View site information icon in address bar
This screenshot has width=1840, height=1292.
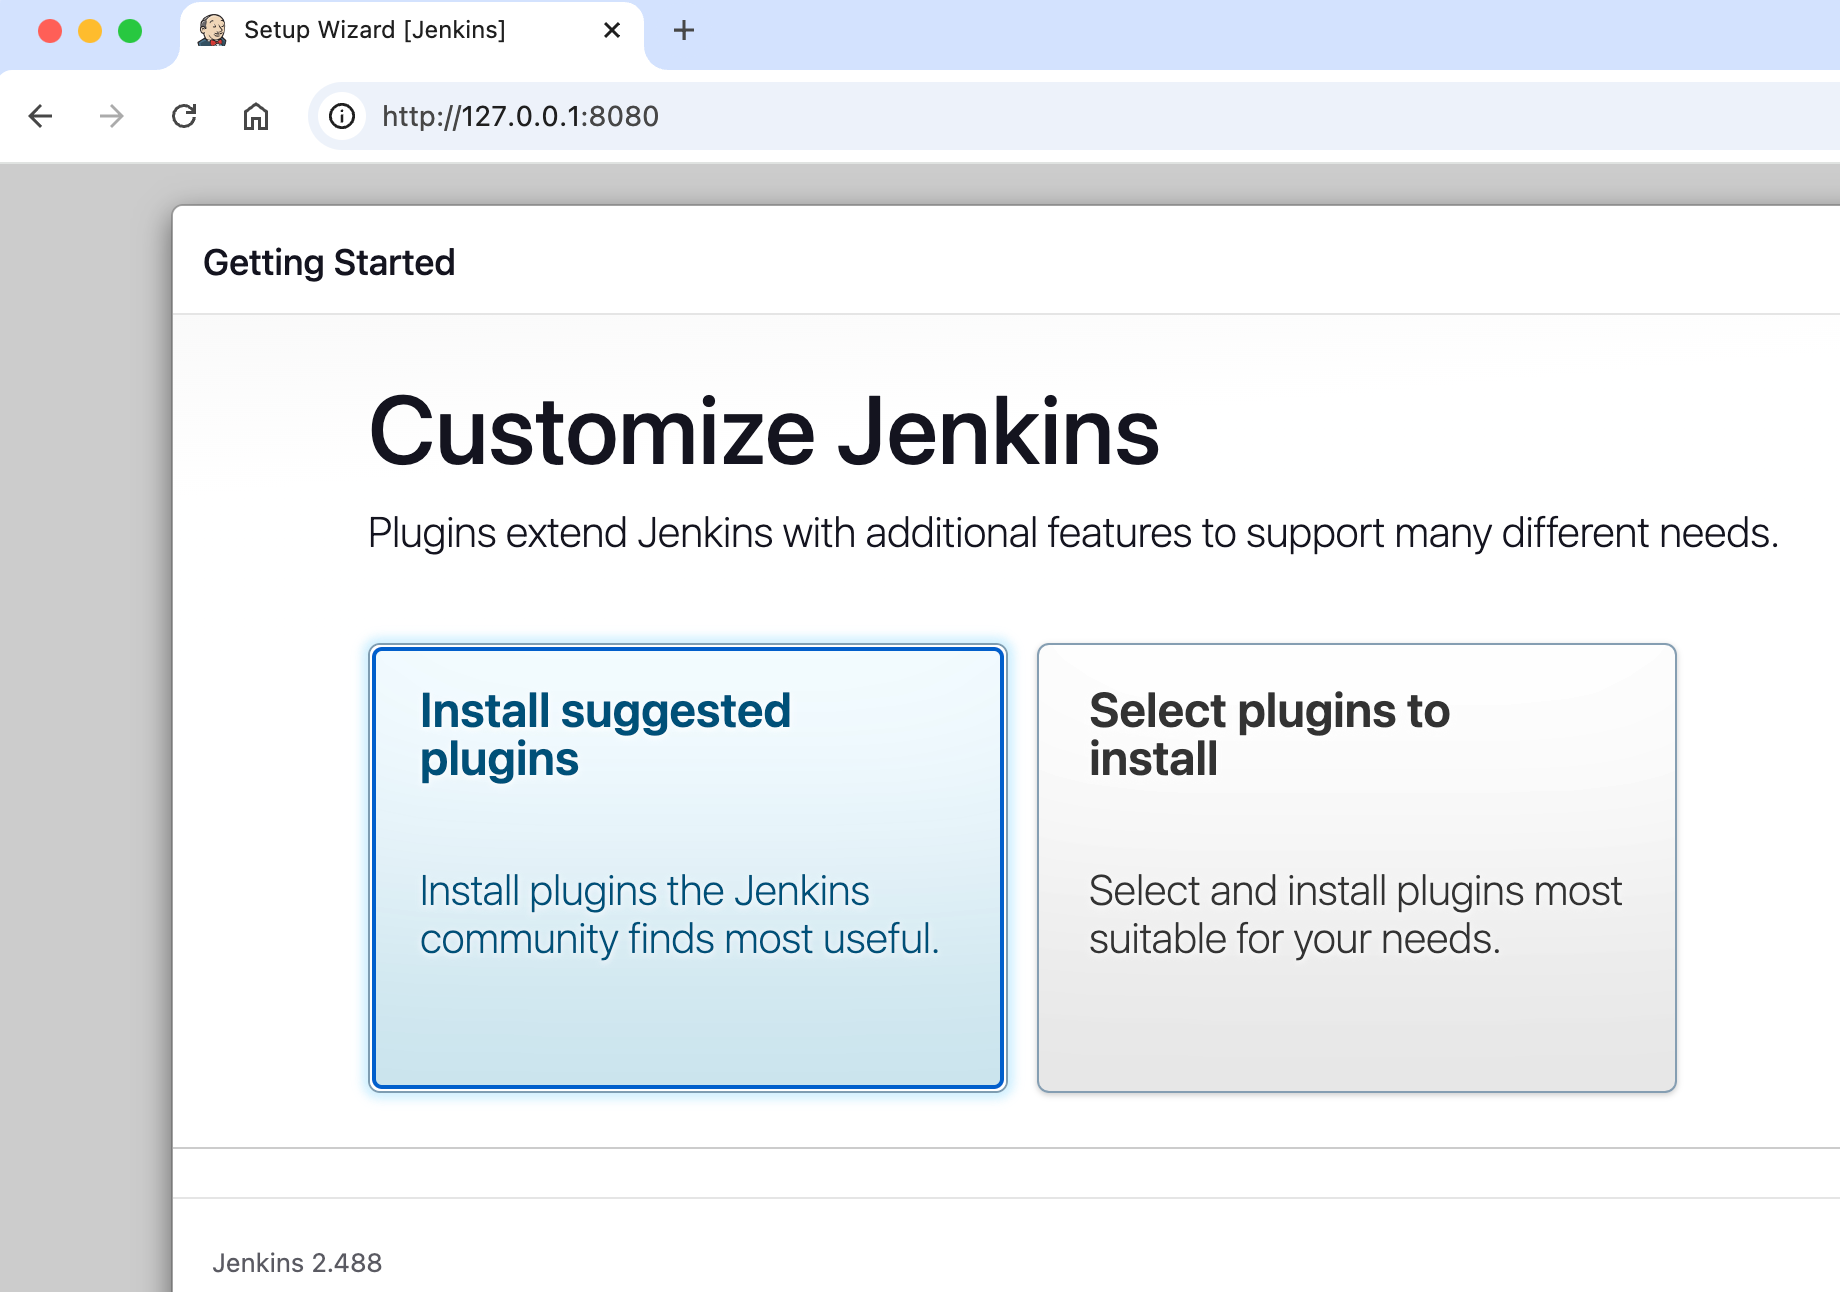tap(342, 116)
